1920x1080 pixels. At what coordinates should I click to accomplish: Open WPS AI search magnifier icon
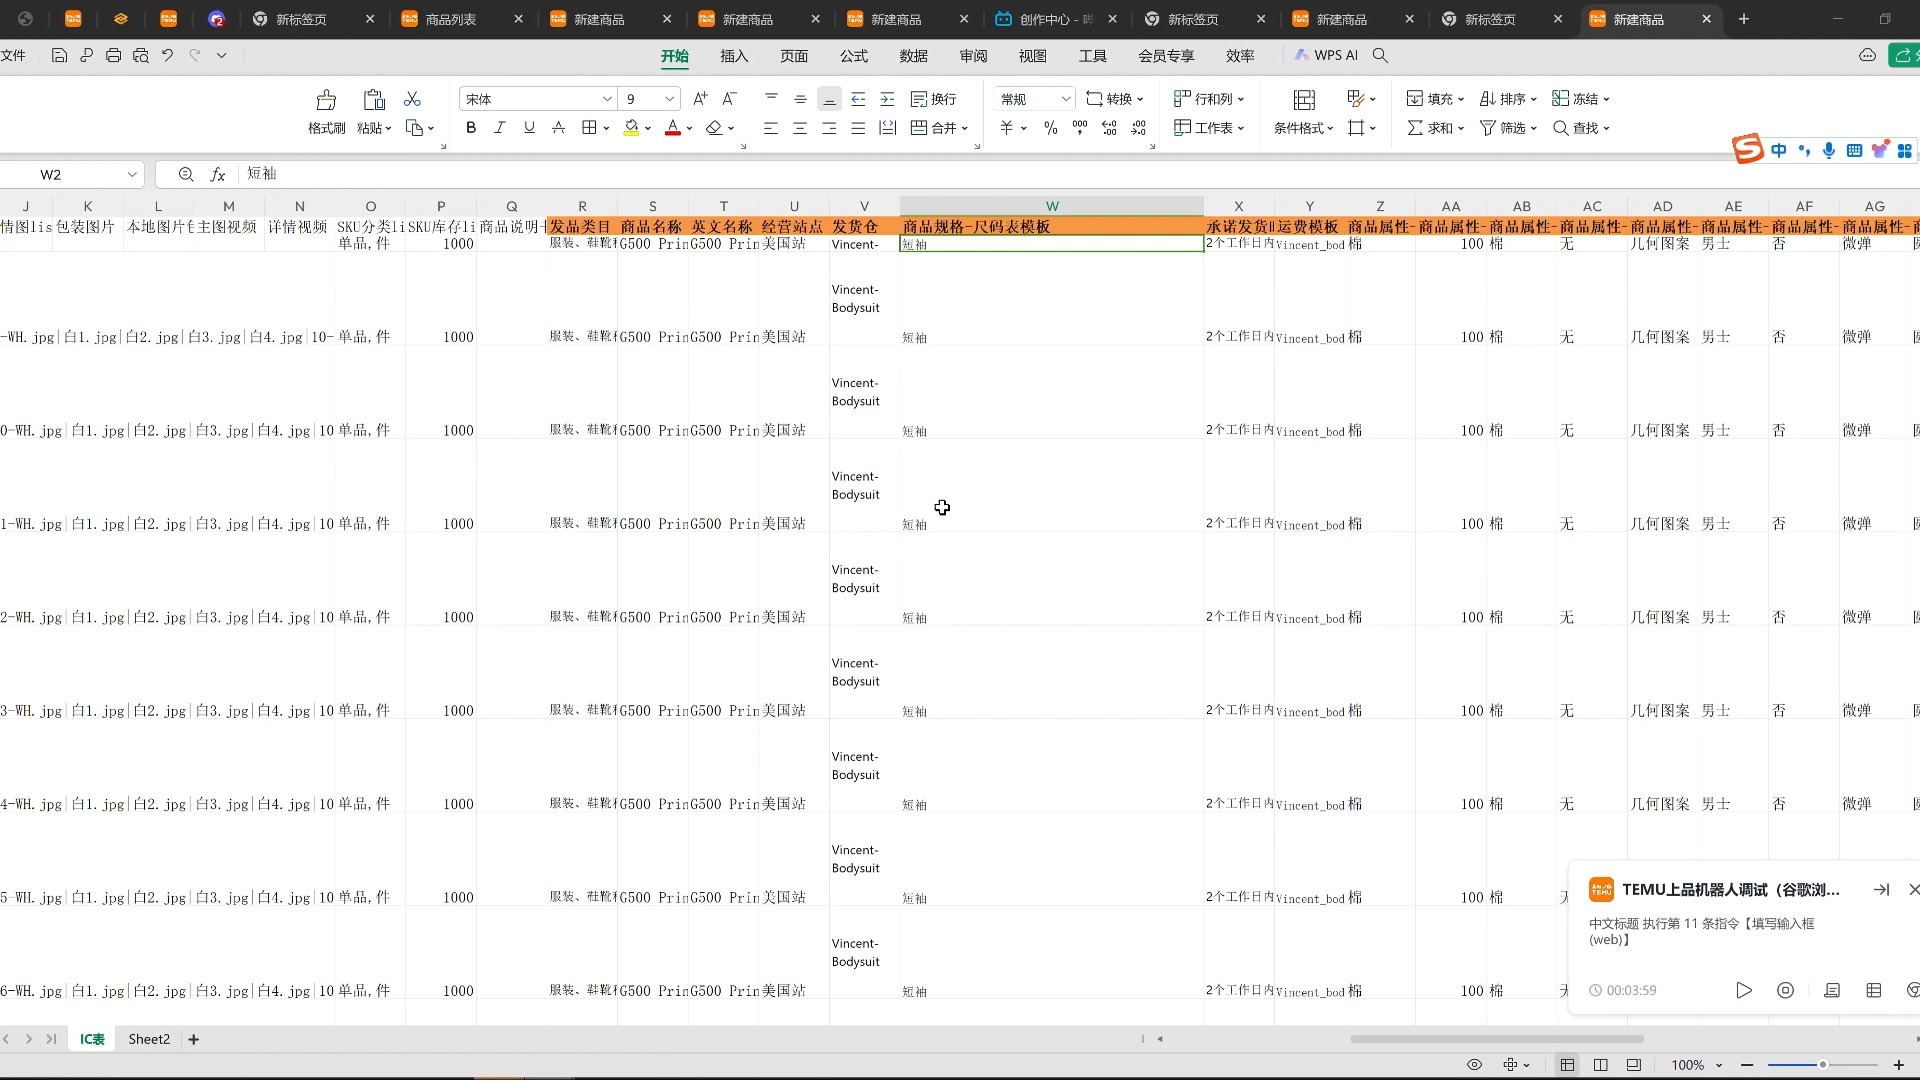(1380, 56)
